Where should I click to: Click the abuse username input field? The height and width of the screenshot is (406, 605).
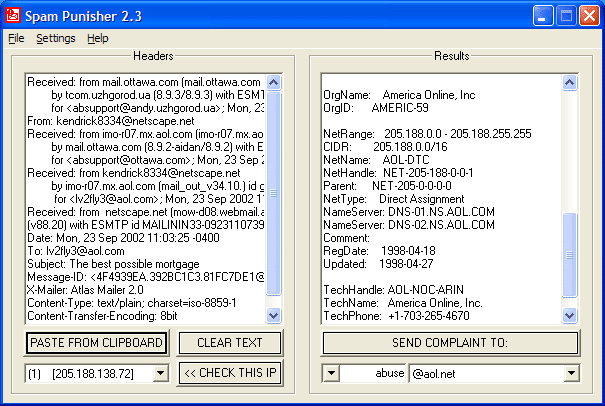373,373
